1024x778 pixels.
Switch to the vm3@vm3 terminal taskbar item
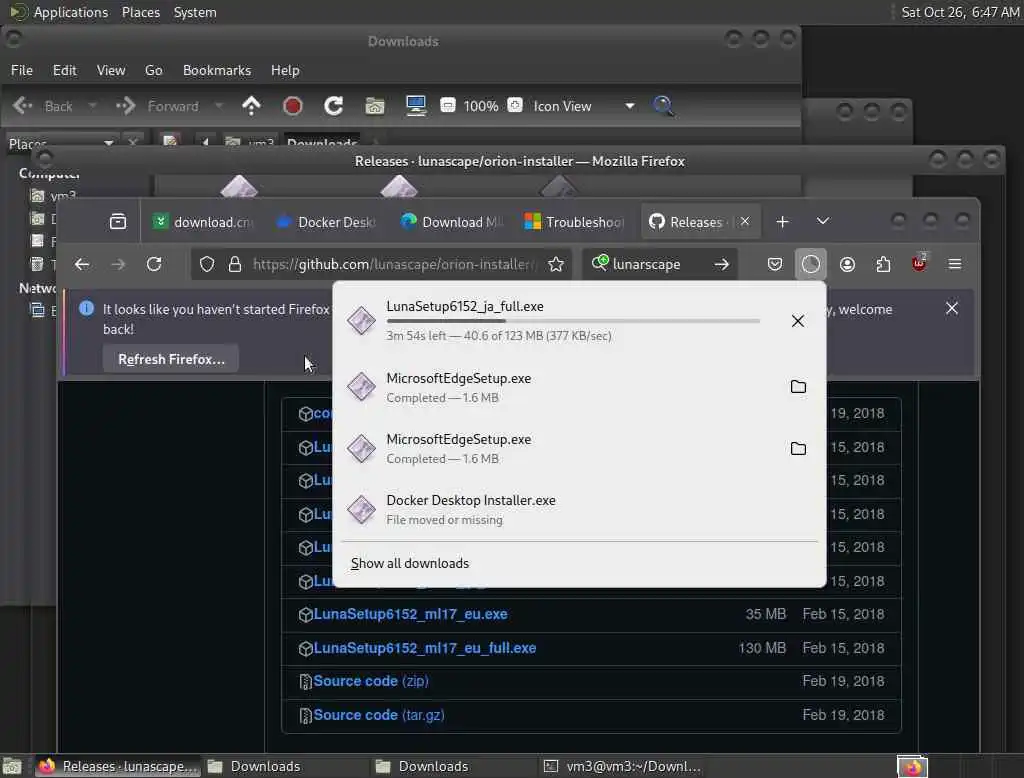click(622, 766)
